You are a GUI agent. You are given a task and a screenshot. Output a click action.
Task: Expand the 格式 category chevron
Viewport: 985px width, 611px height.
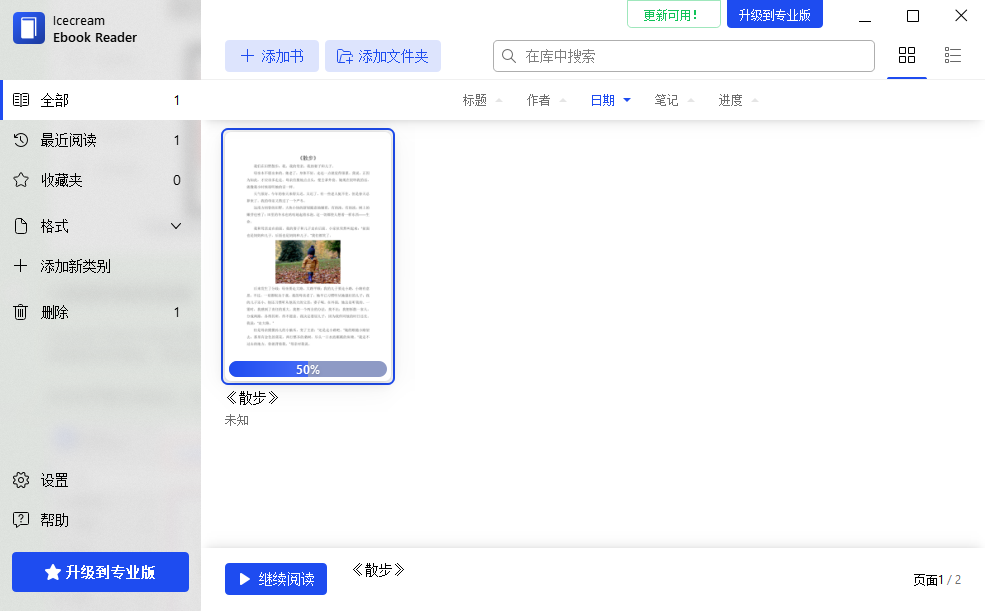point(176,226)
